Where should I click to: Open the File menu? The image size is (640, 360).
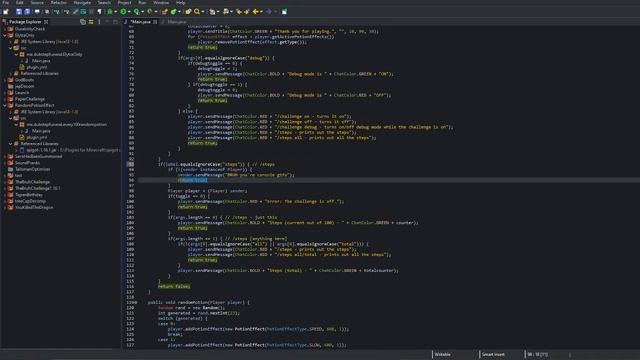(x=6, y=2)
